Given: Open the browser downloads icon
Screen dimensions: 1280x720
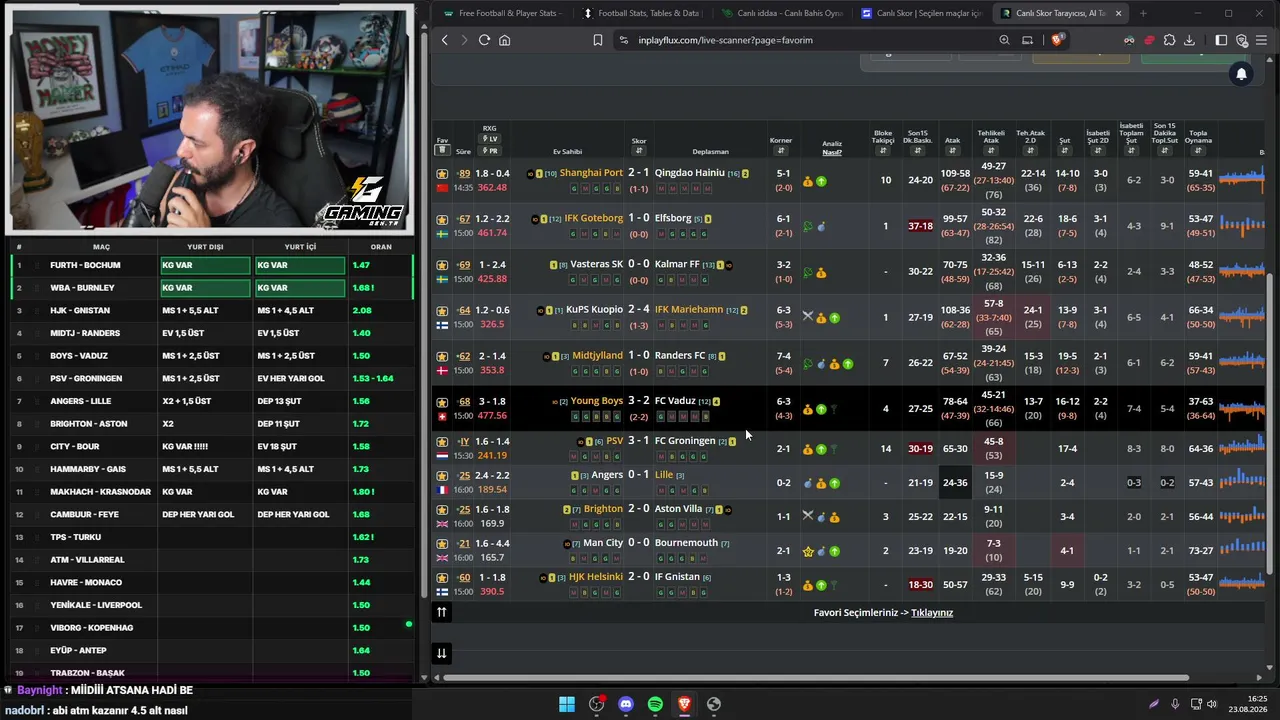Looking at the screenshot, I should (x=1189, y=40).
